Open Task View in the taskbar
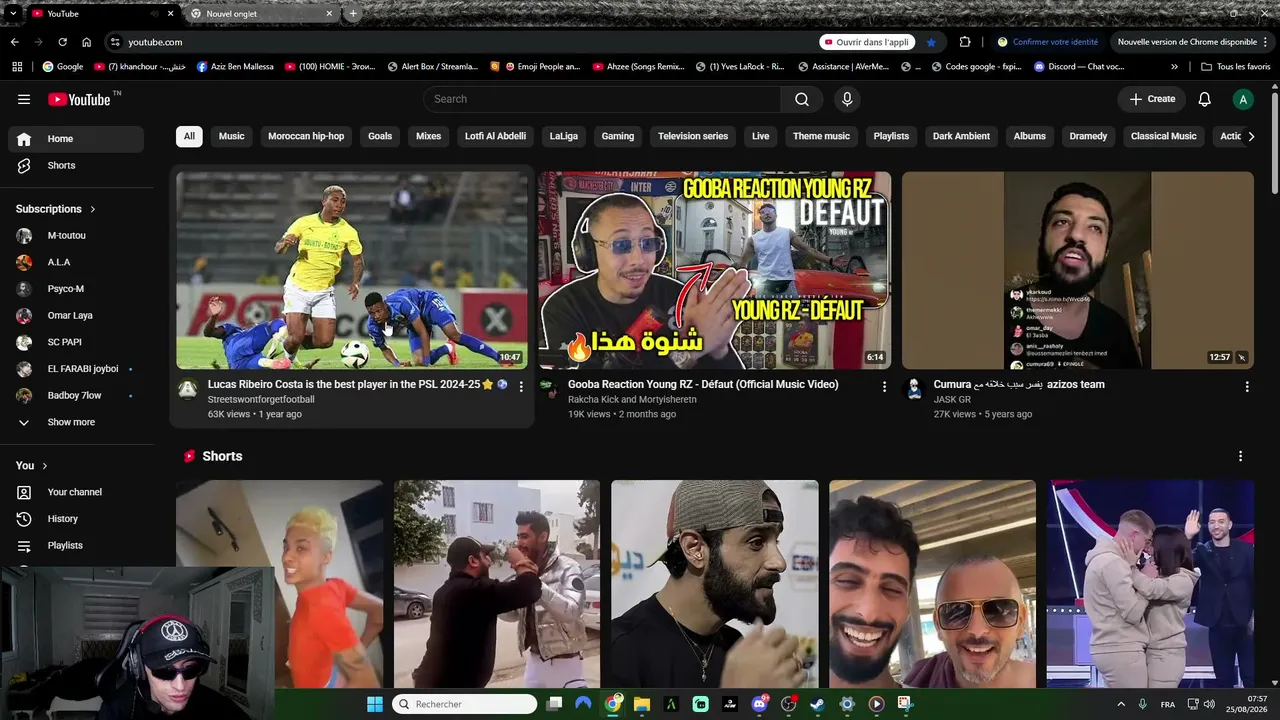1280x720 pixels. (555, 704)
